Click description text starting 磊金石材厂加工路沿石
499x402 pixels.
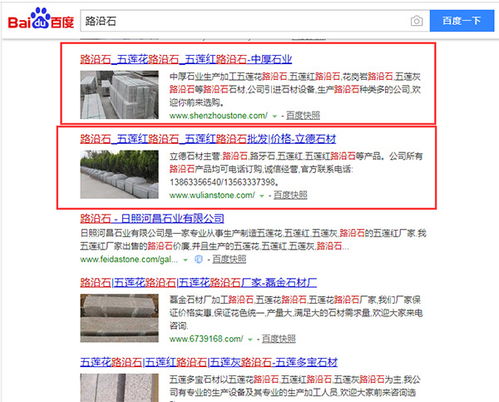[x=296, y=313]
